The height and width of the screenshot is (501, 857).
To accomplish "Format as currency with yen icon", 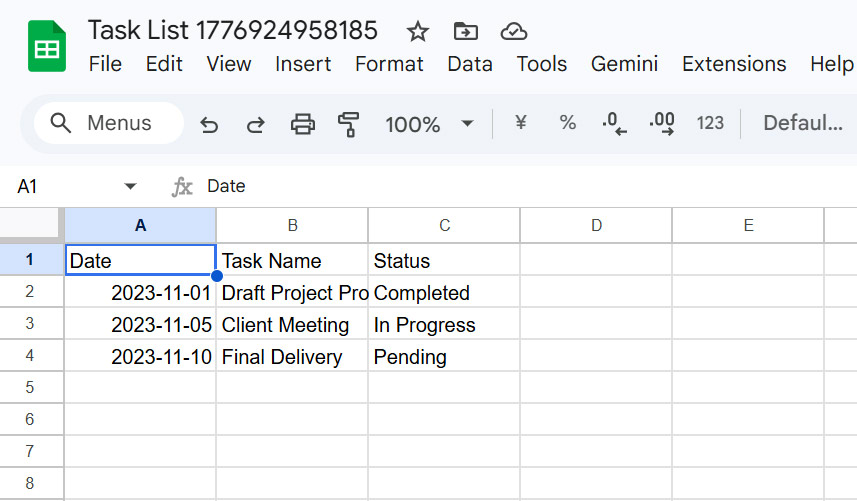I will coord(520,123).
